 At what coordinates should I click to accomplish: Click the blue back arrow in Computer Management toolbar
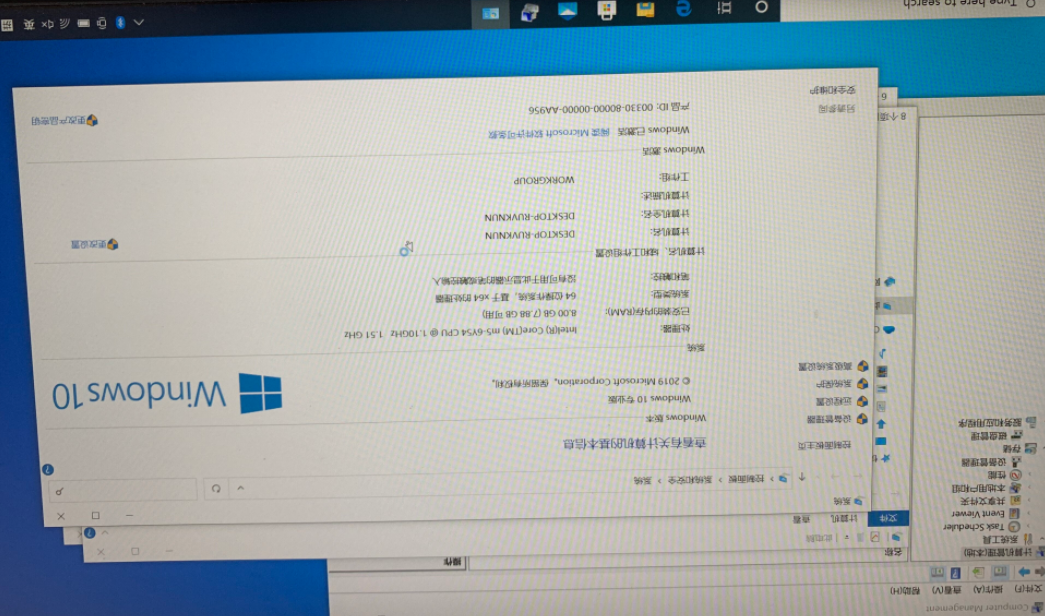point(1024,572)
